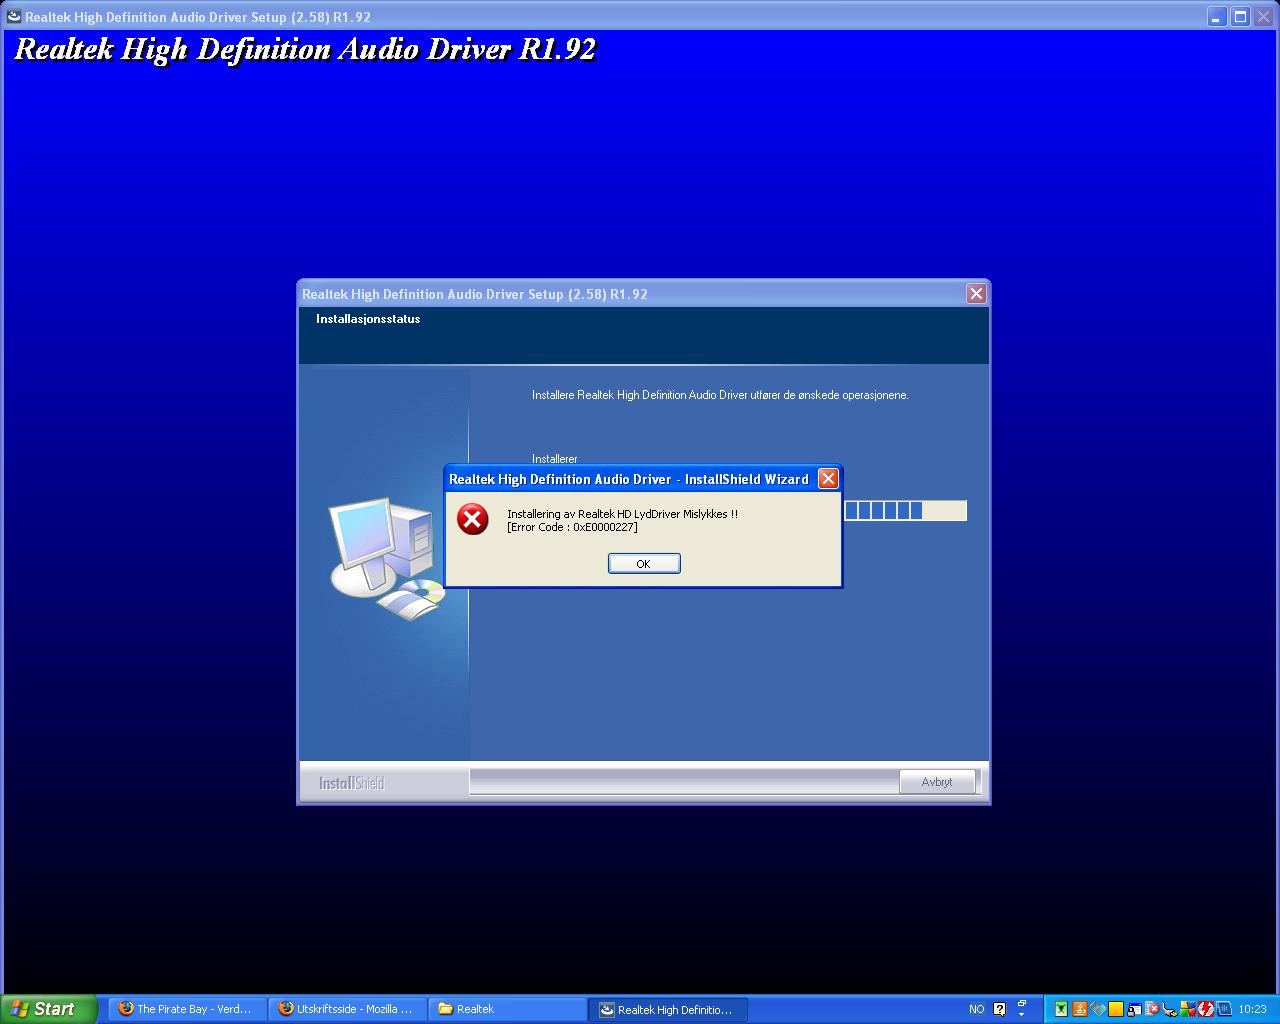Click the window-with-lock tray icon

pyautogui.click(x=1134, y=1009)
